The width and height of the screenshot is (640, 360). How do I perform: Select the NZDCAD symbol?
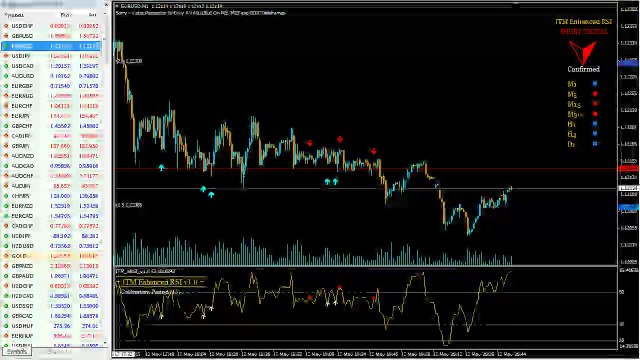(22, 296)
